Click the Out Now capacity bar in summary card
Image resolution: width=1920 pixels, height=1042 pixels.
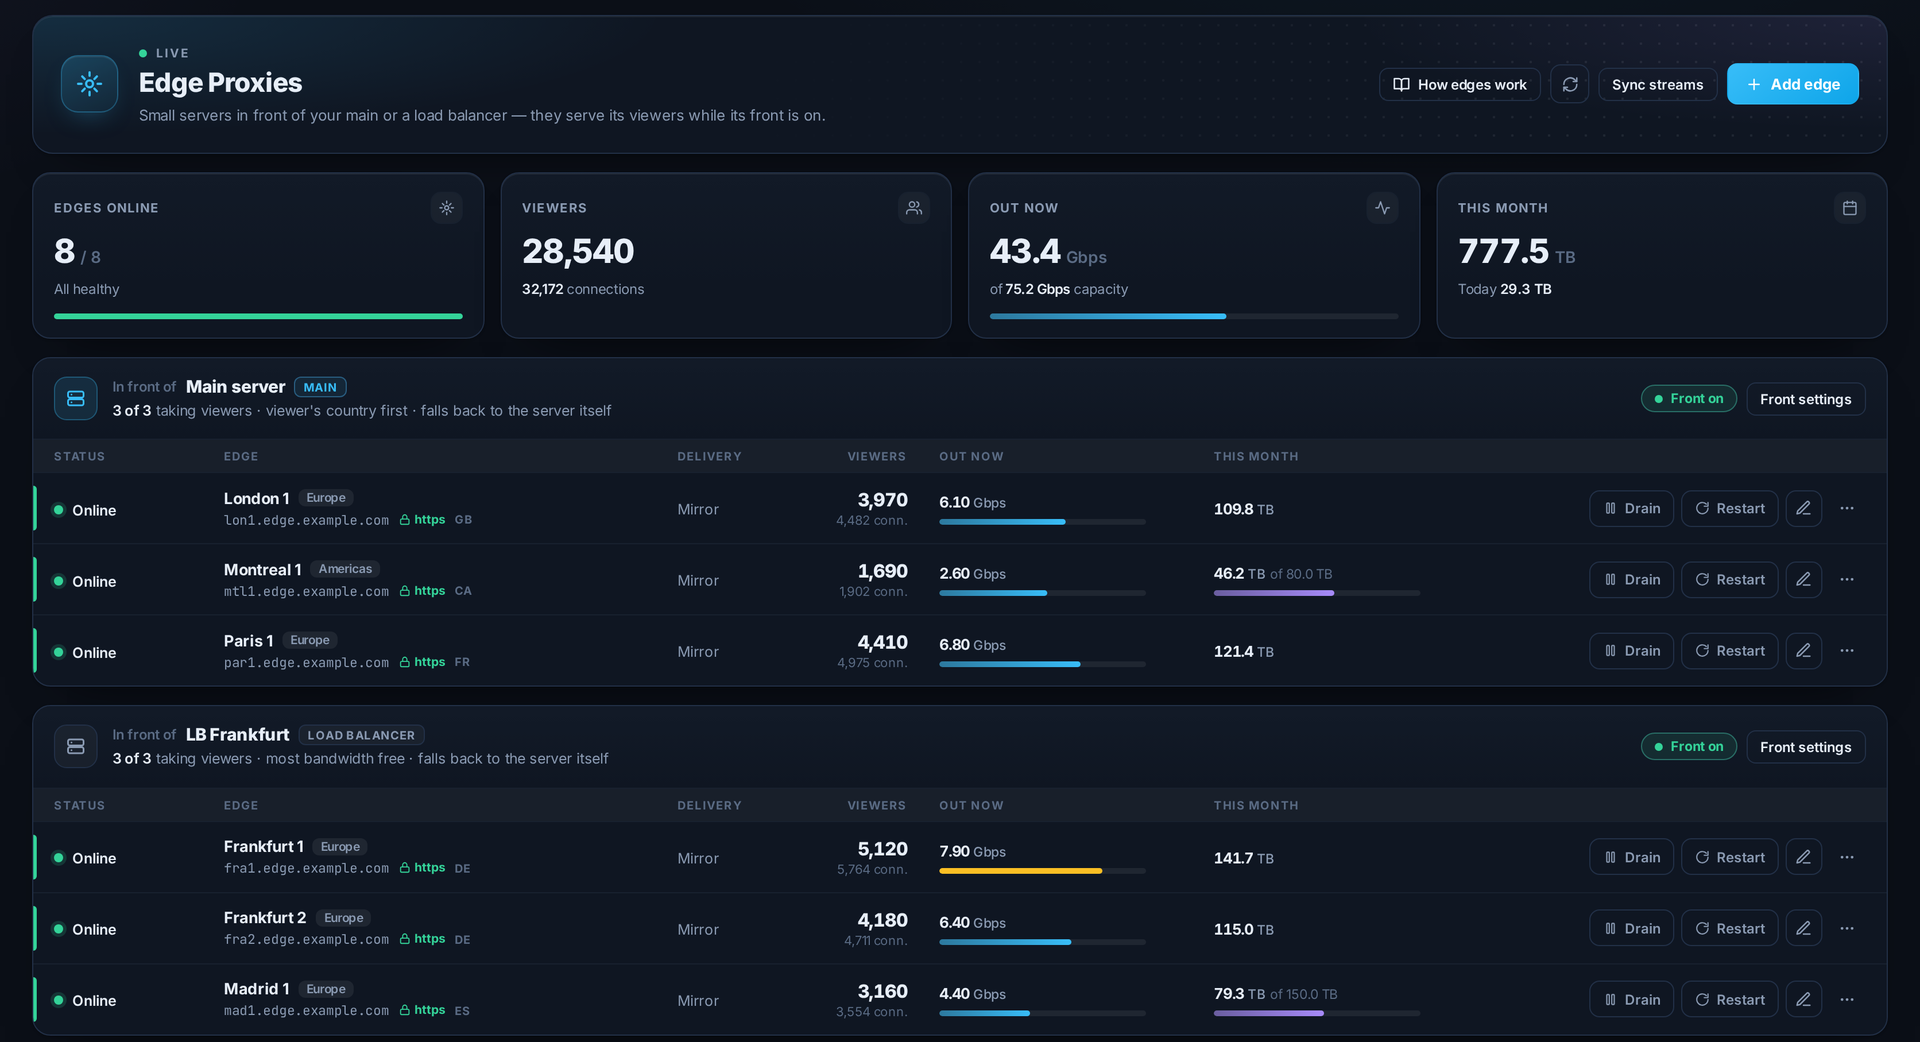(x=1194, y=316)
